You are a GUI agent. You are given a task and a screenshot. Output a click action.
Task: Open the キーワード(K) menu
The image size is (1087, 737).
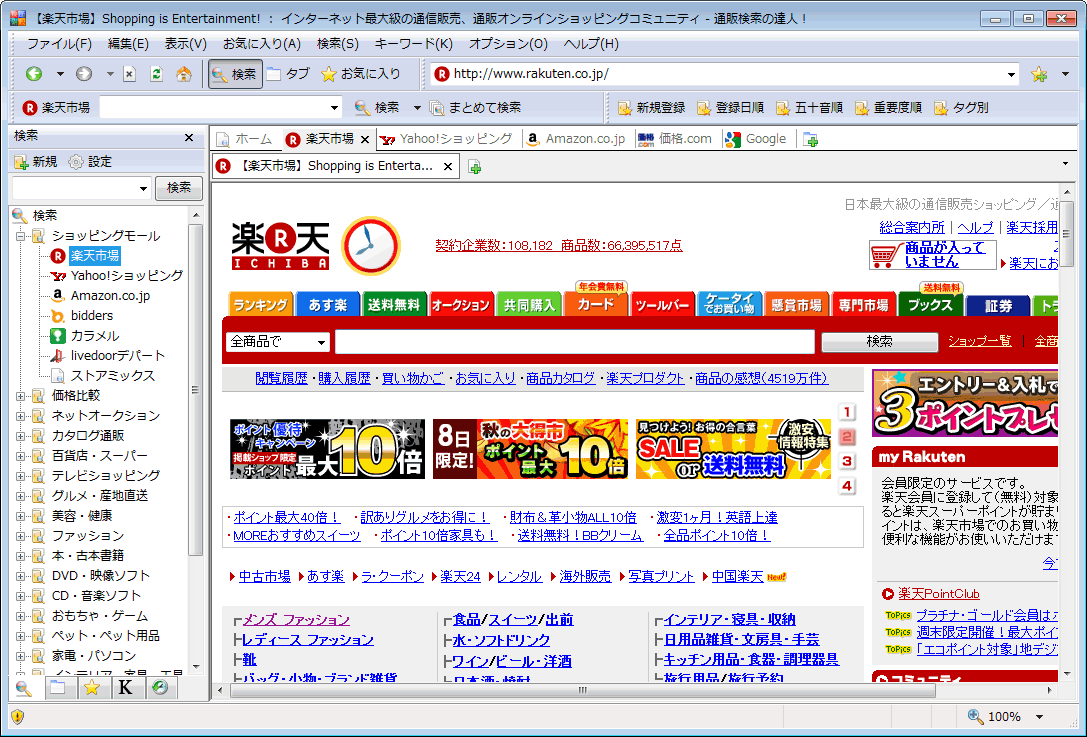(x=413, y=44)
